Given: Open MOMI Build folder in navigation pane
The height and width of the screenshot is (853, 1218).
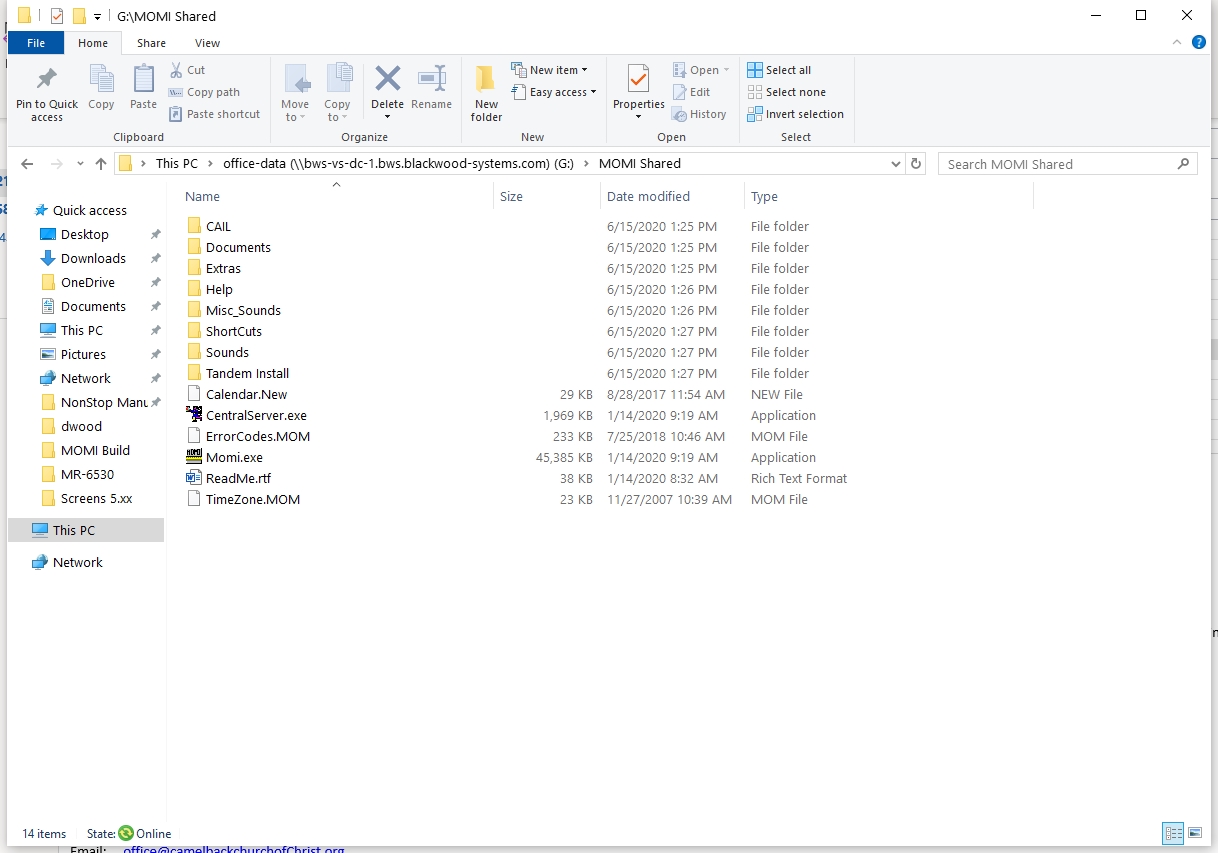Looking at the screenshot, I should (95, 450).
